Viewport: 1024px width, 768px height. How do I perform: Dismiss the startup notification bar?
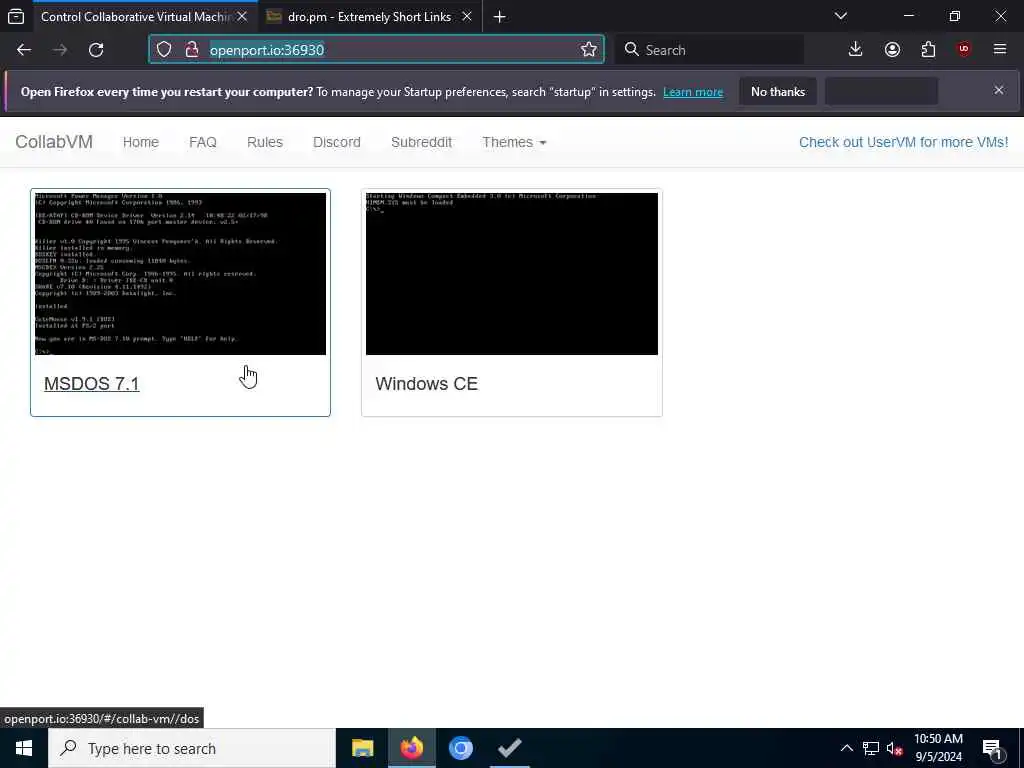pyautogui.click(x=999, y=90)
